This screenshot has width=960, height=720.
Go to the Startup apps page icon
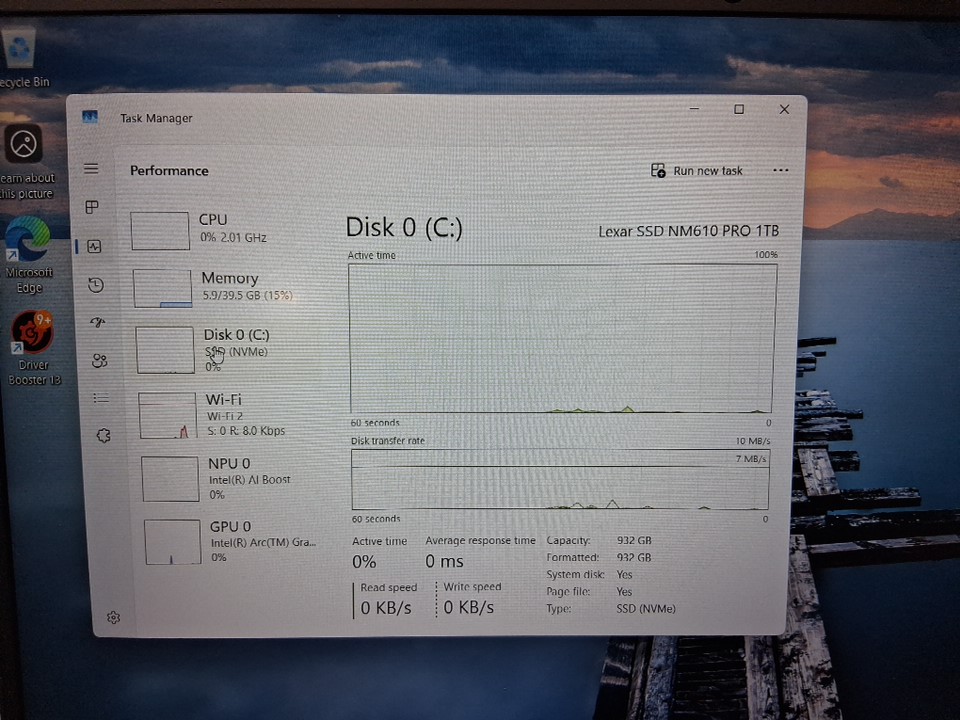(97, 322)
